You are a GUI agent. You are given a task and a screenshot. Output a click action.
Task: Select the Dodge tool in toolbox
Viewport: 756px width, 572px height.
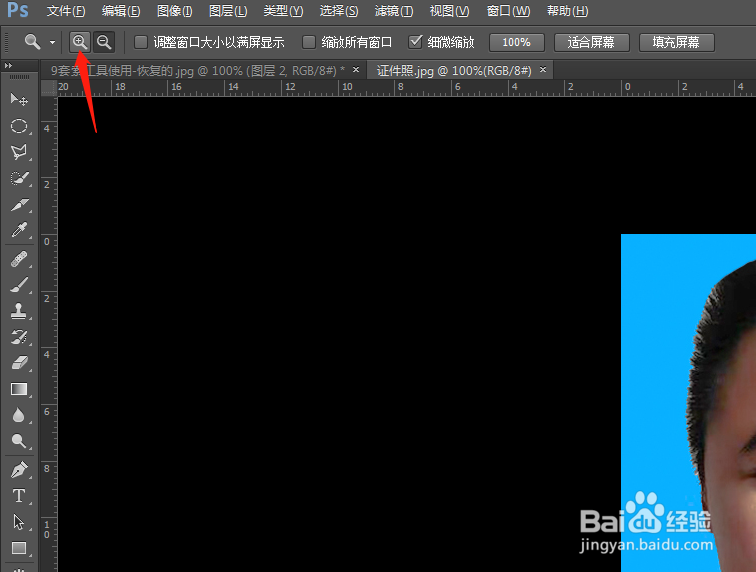point(19,441)
